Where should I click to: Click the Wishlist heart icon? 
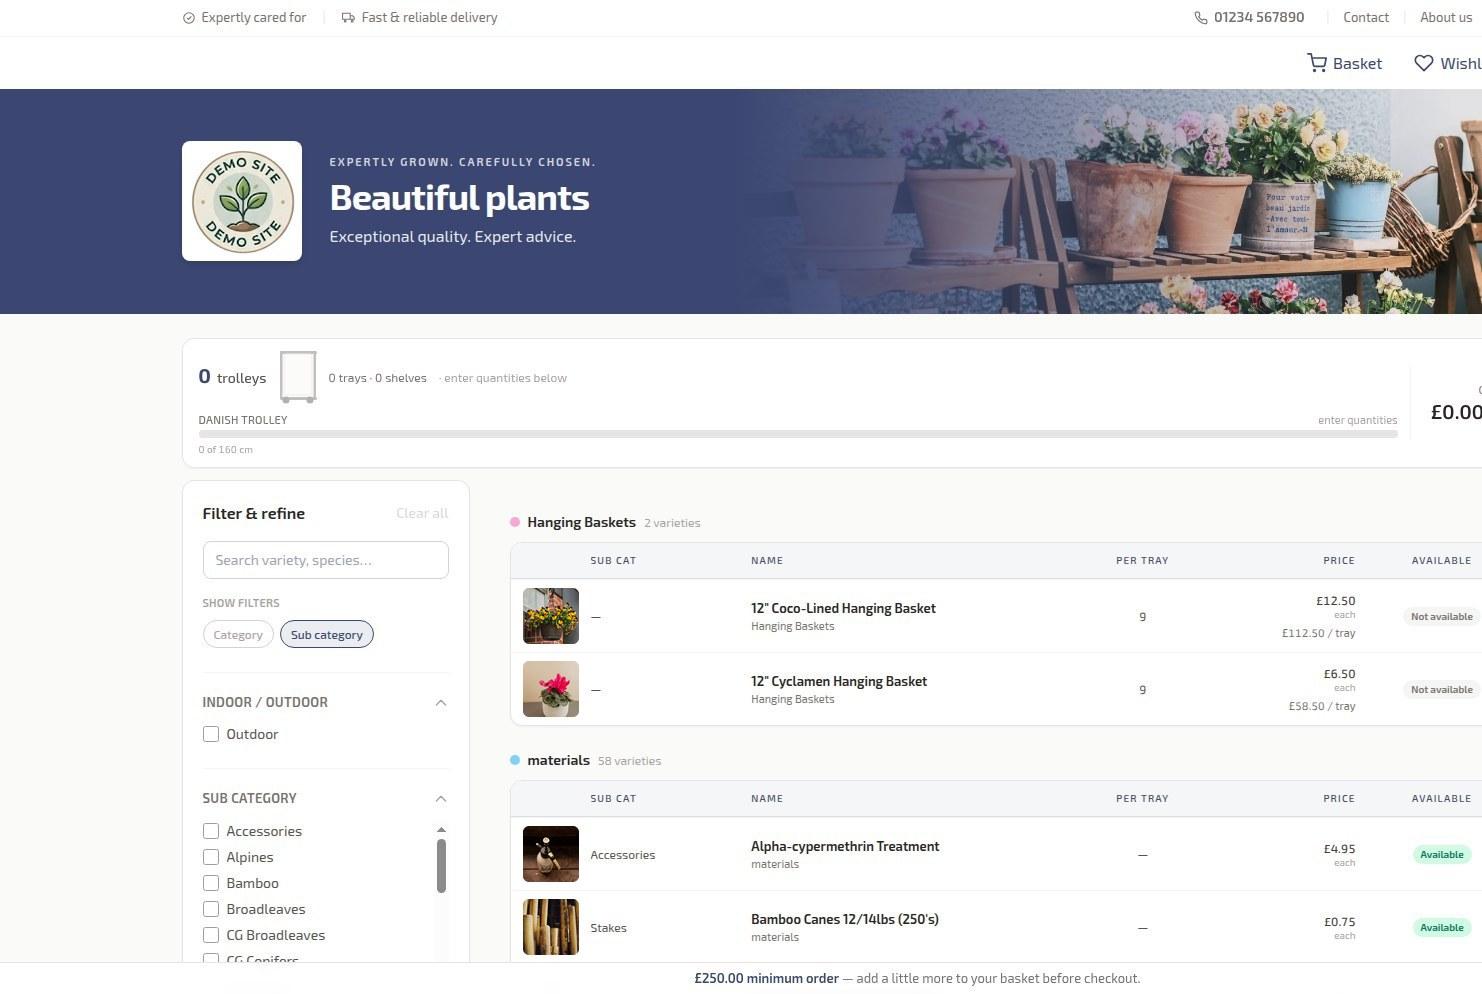[x=1424, y=63]
